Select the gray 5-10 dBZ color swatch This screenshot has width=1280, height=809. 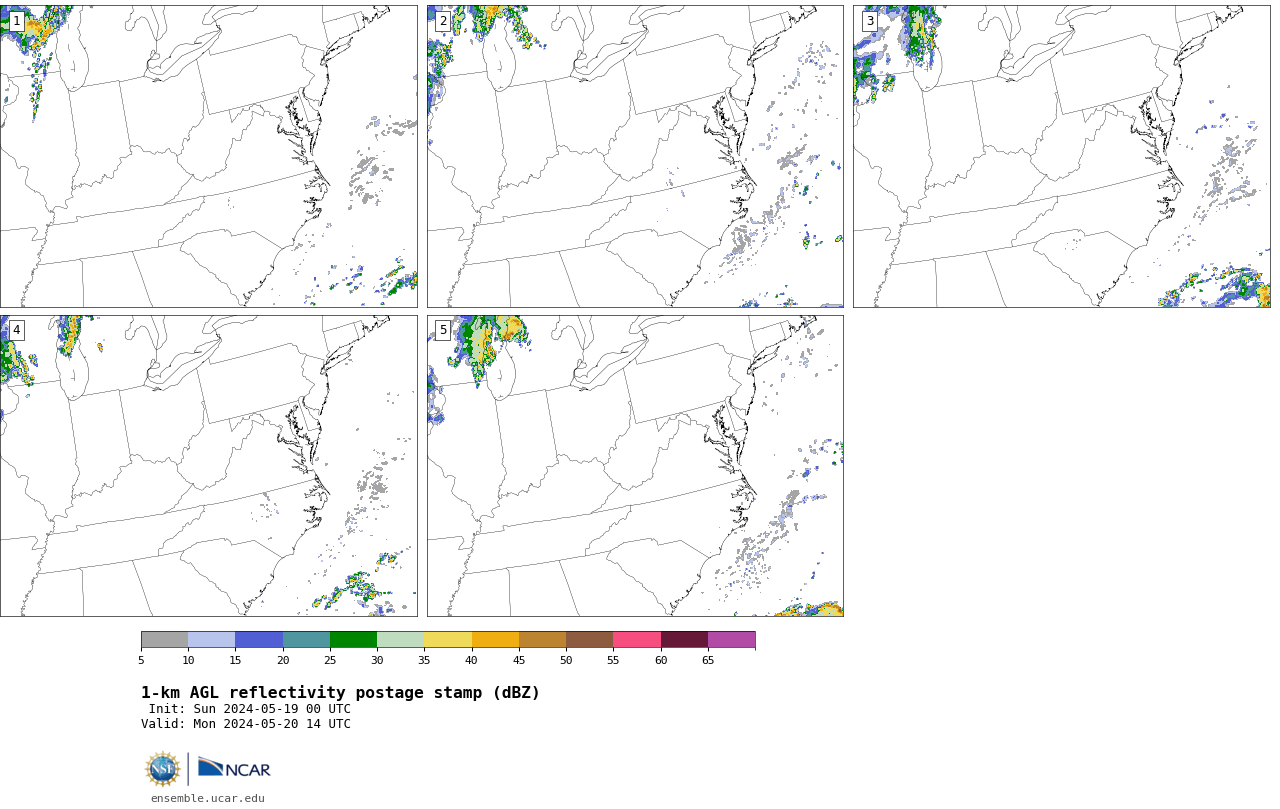click(164, 640)
